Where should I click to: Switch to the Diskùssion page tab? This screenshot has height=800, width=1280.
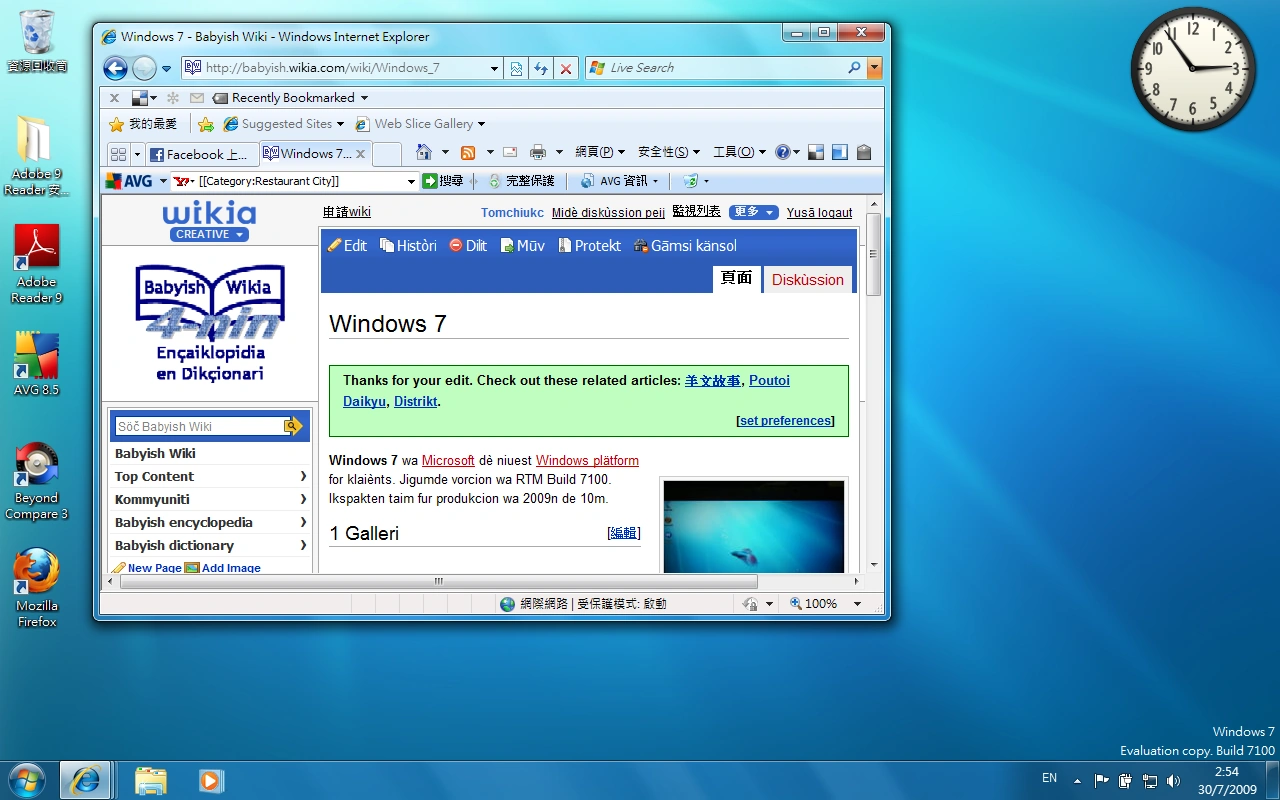coord(808,280)
